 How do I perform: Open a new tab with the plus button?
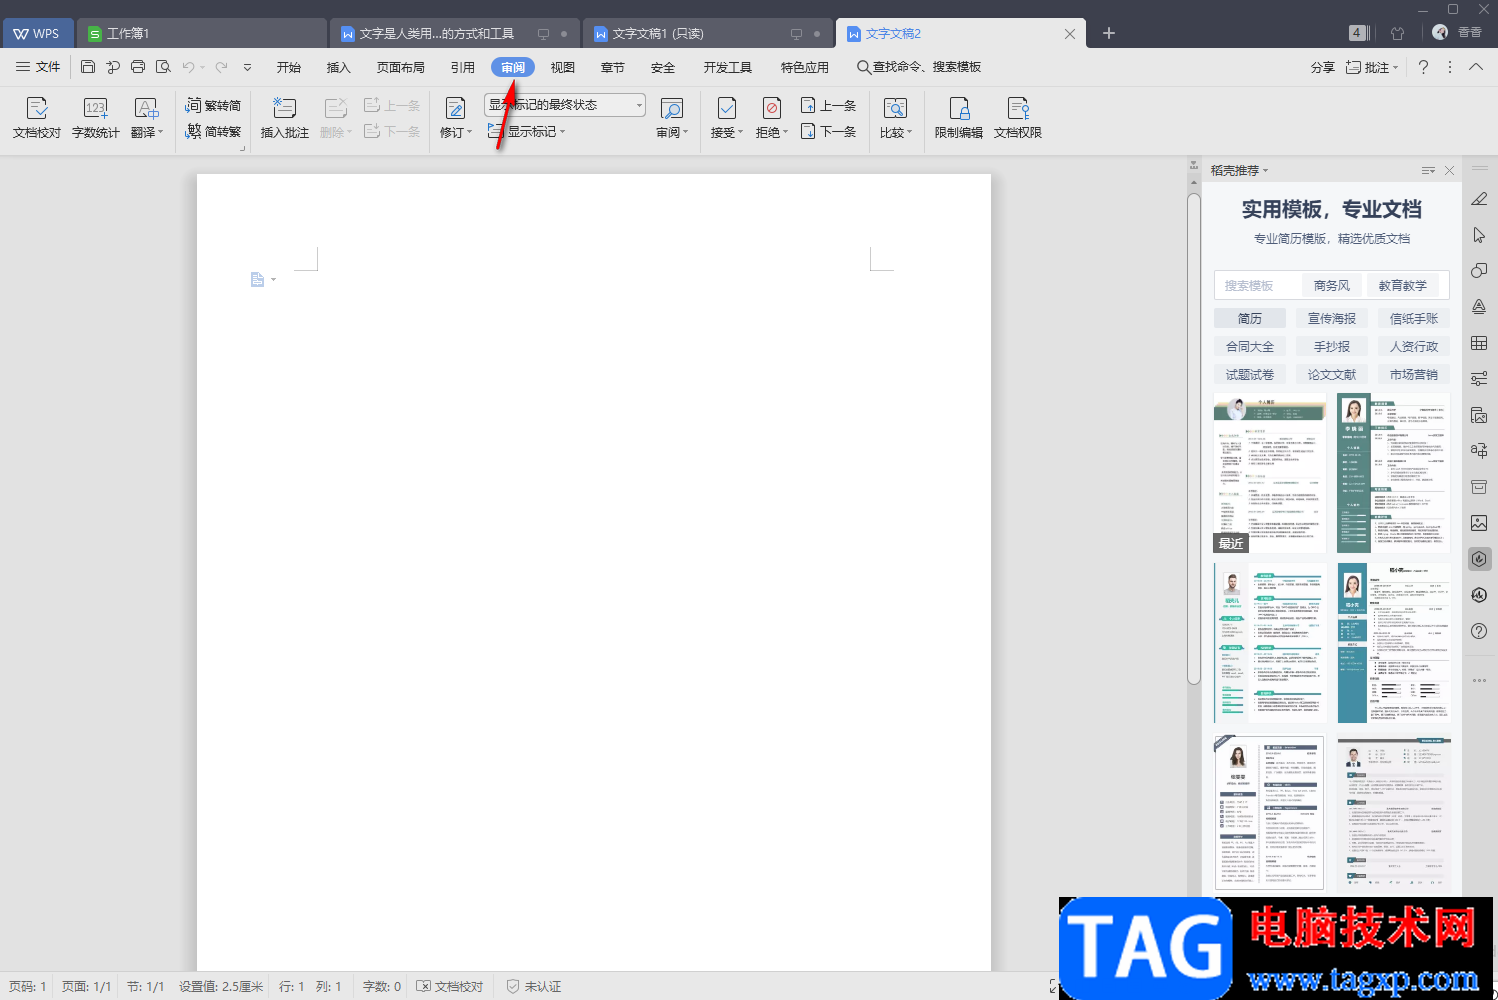(x=1108, y=33)
